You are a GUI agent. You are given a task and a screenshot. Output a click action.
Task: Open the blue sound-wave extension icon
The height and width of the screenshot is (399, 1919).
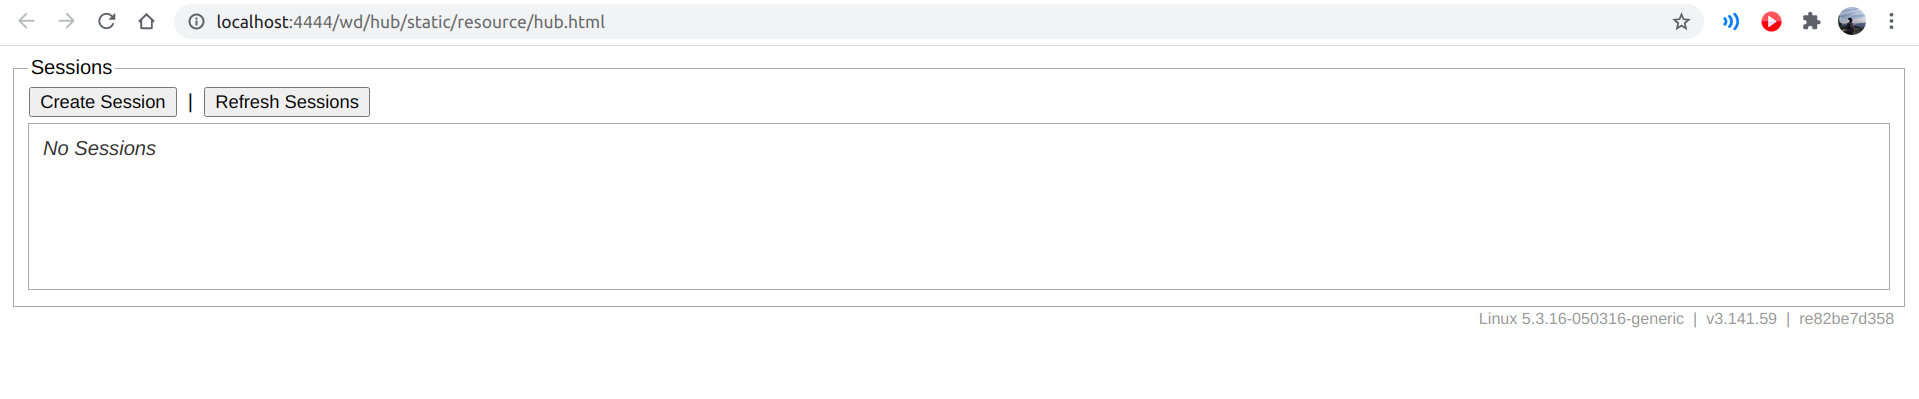point(1731,21)
